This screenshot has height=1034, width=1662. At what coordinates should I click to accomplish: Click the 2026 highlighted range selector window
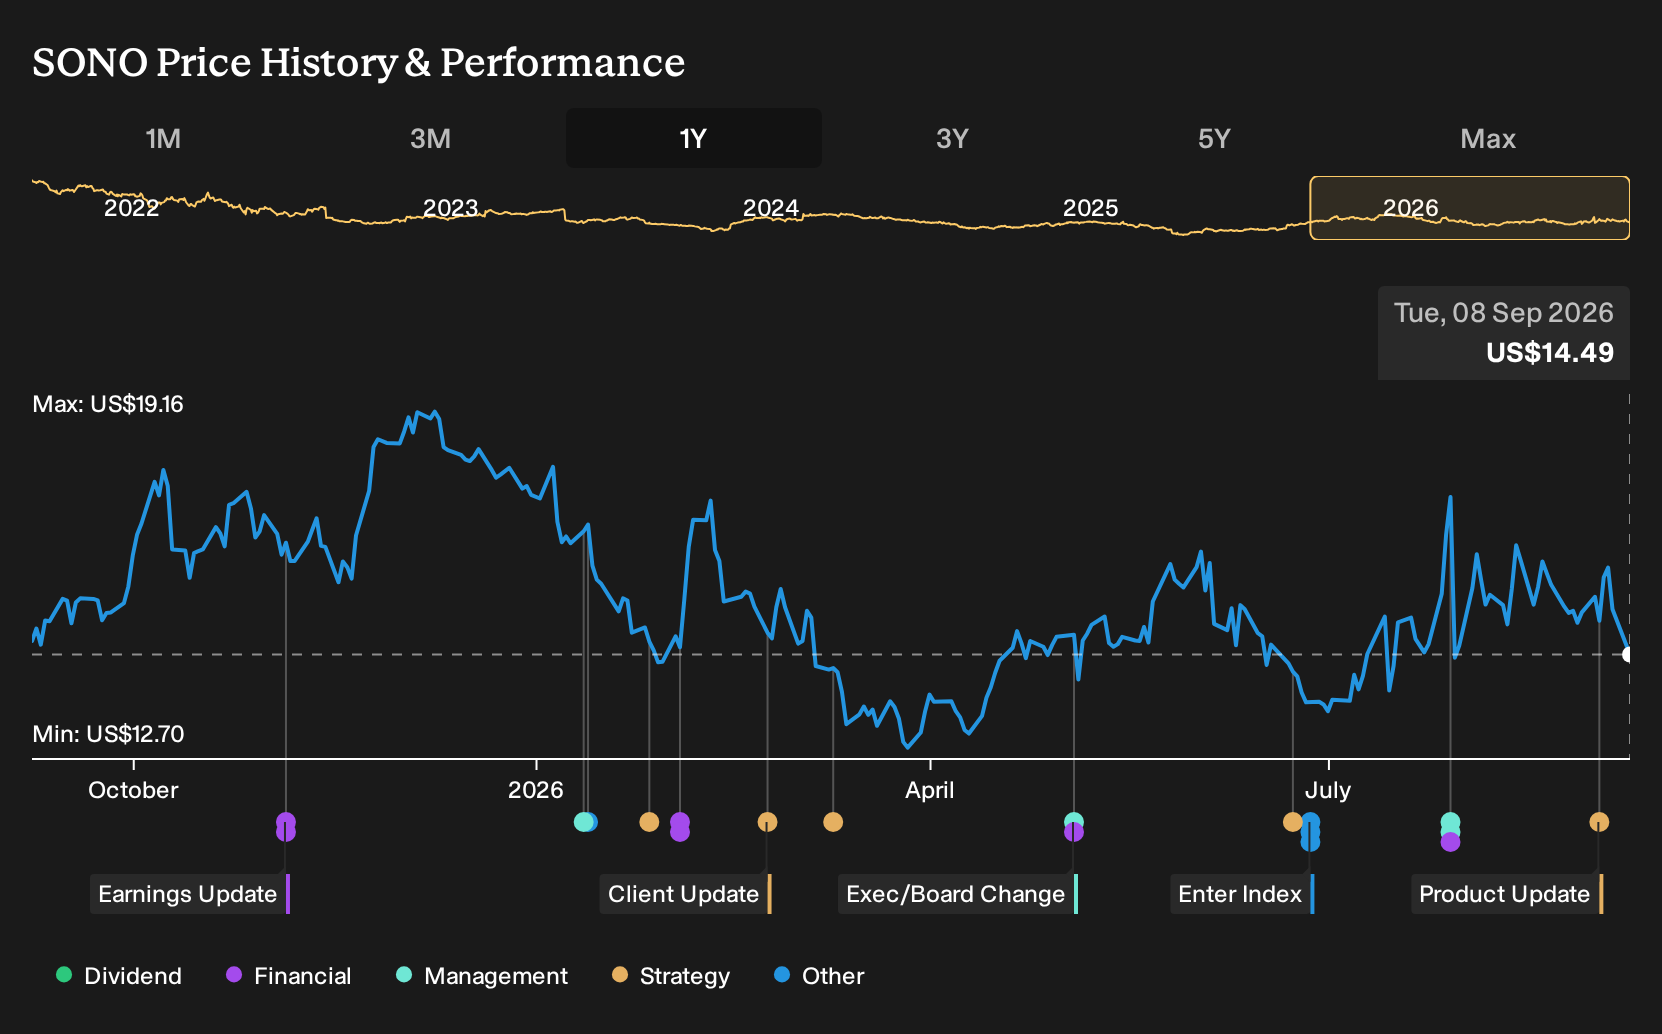point(1470,208)
